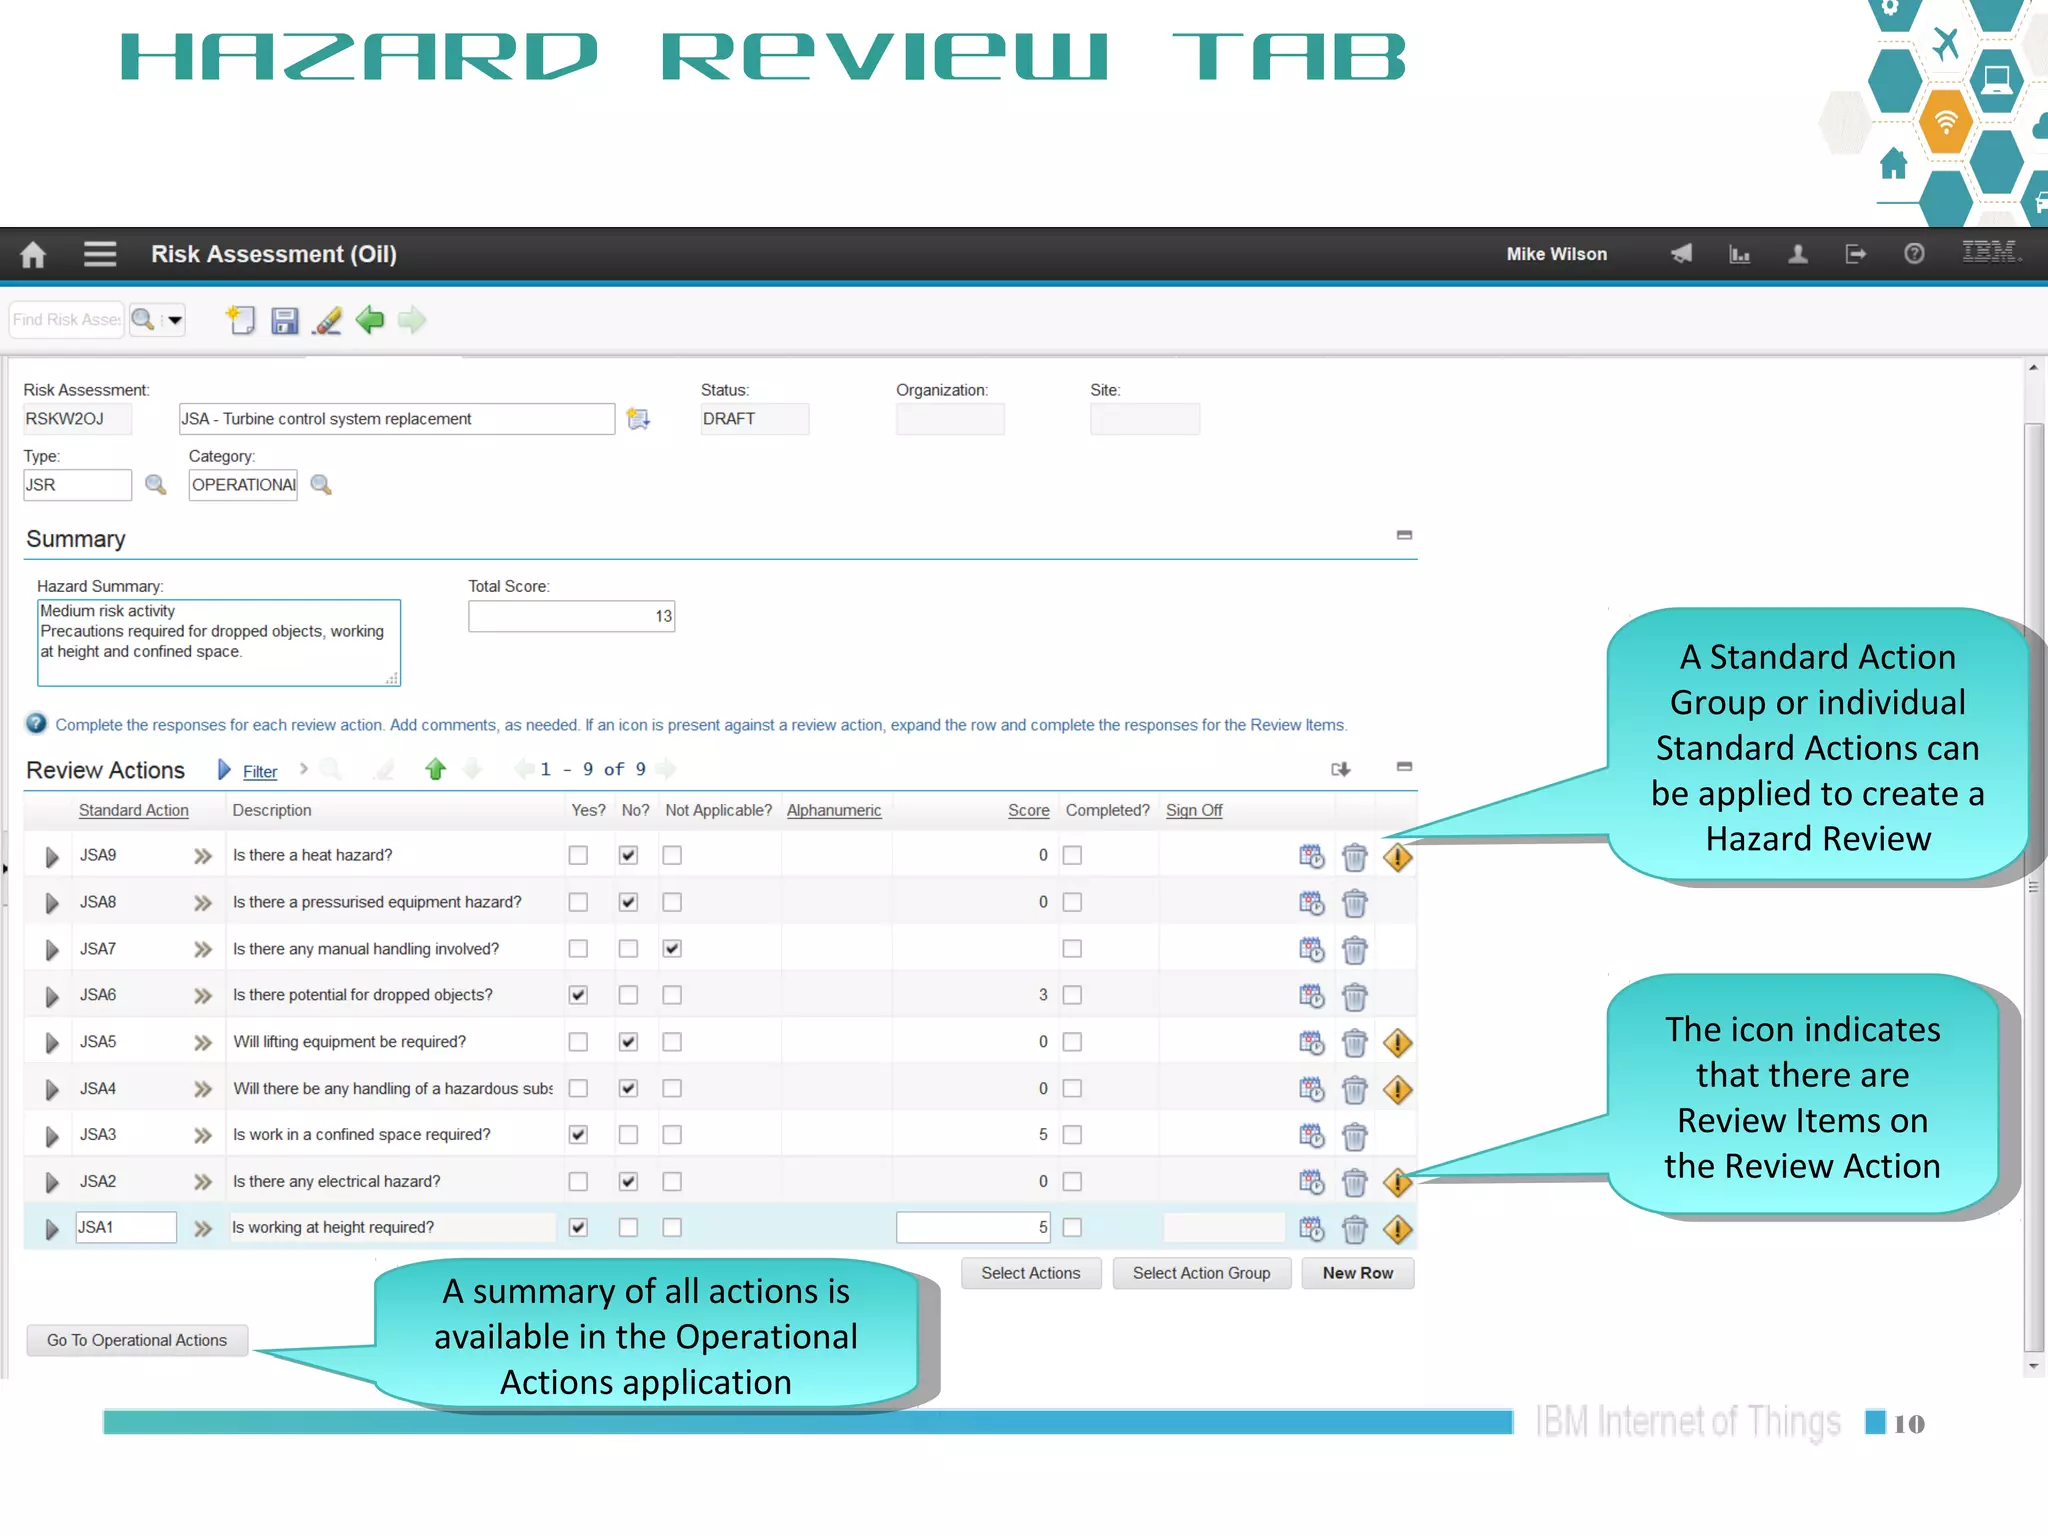Open the hamburger navigation menu
This screenshot has height=1536, width=2048.
tap(100, 254)
